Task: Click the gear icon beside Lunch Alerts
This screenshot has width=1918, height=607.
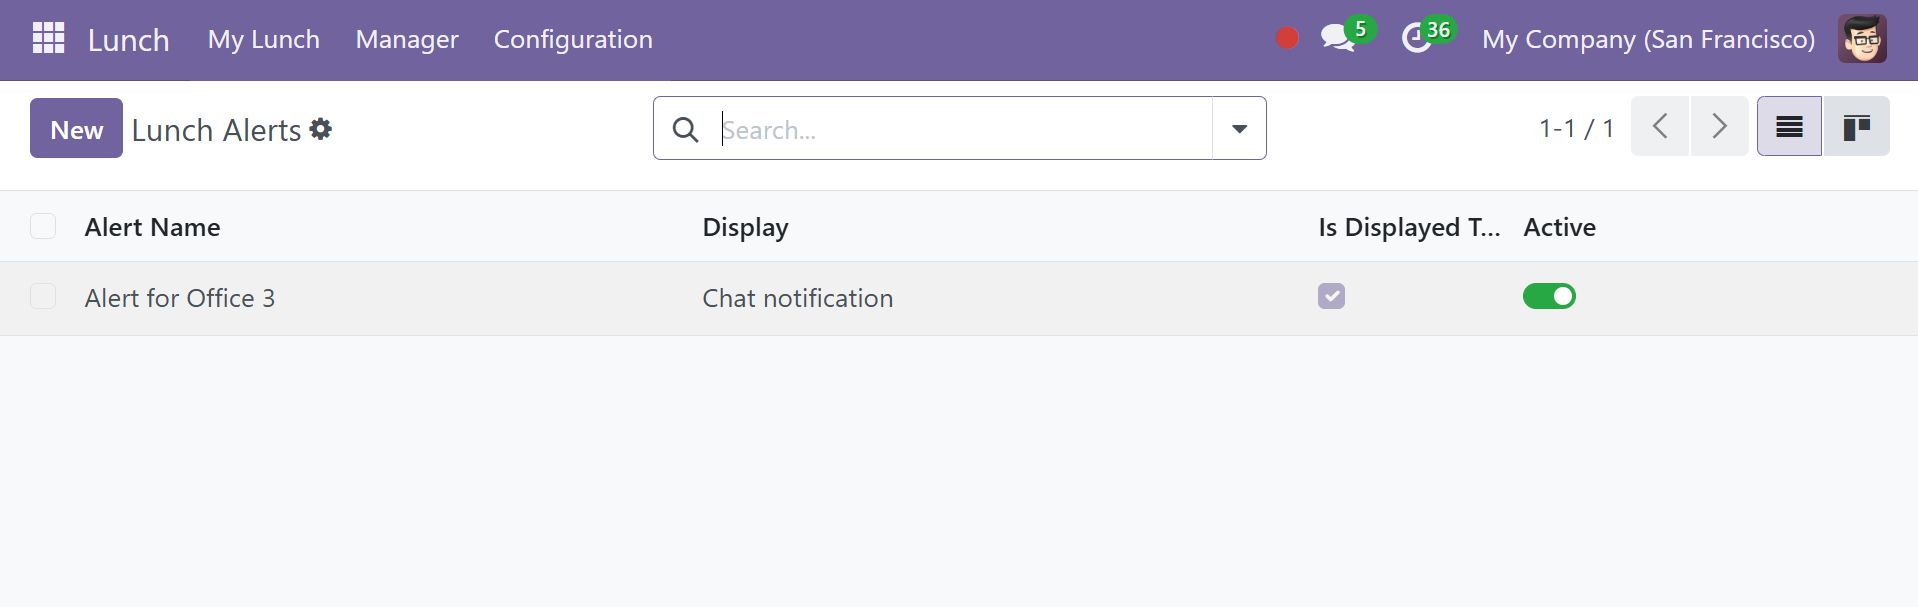Action: tap(321, 129)
